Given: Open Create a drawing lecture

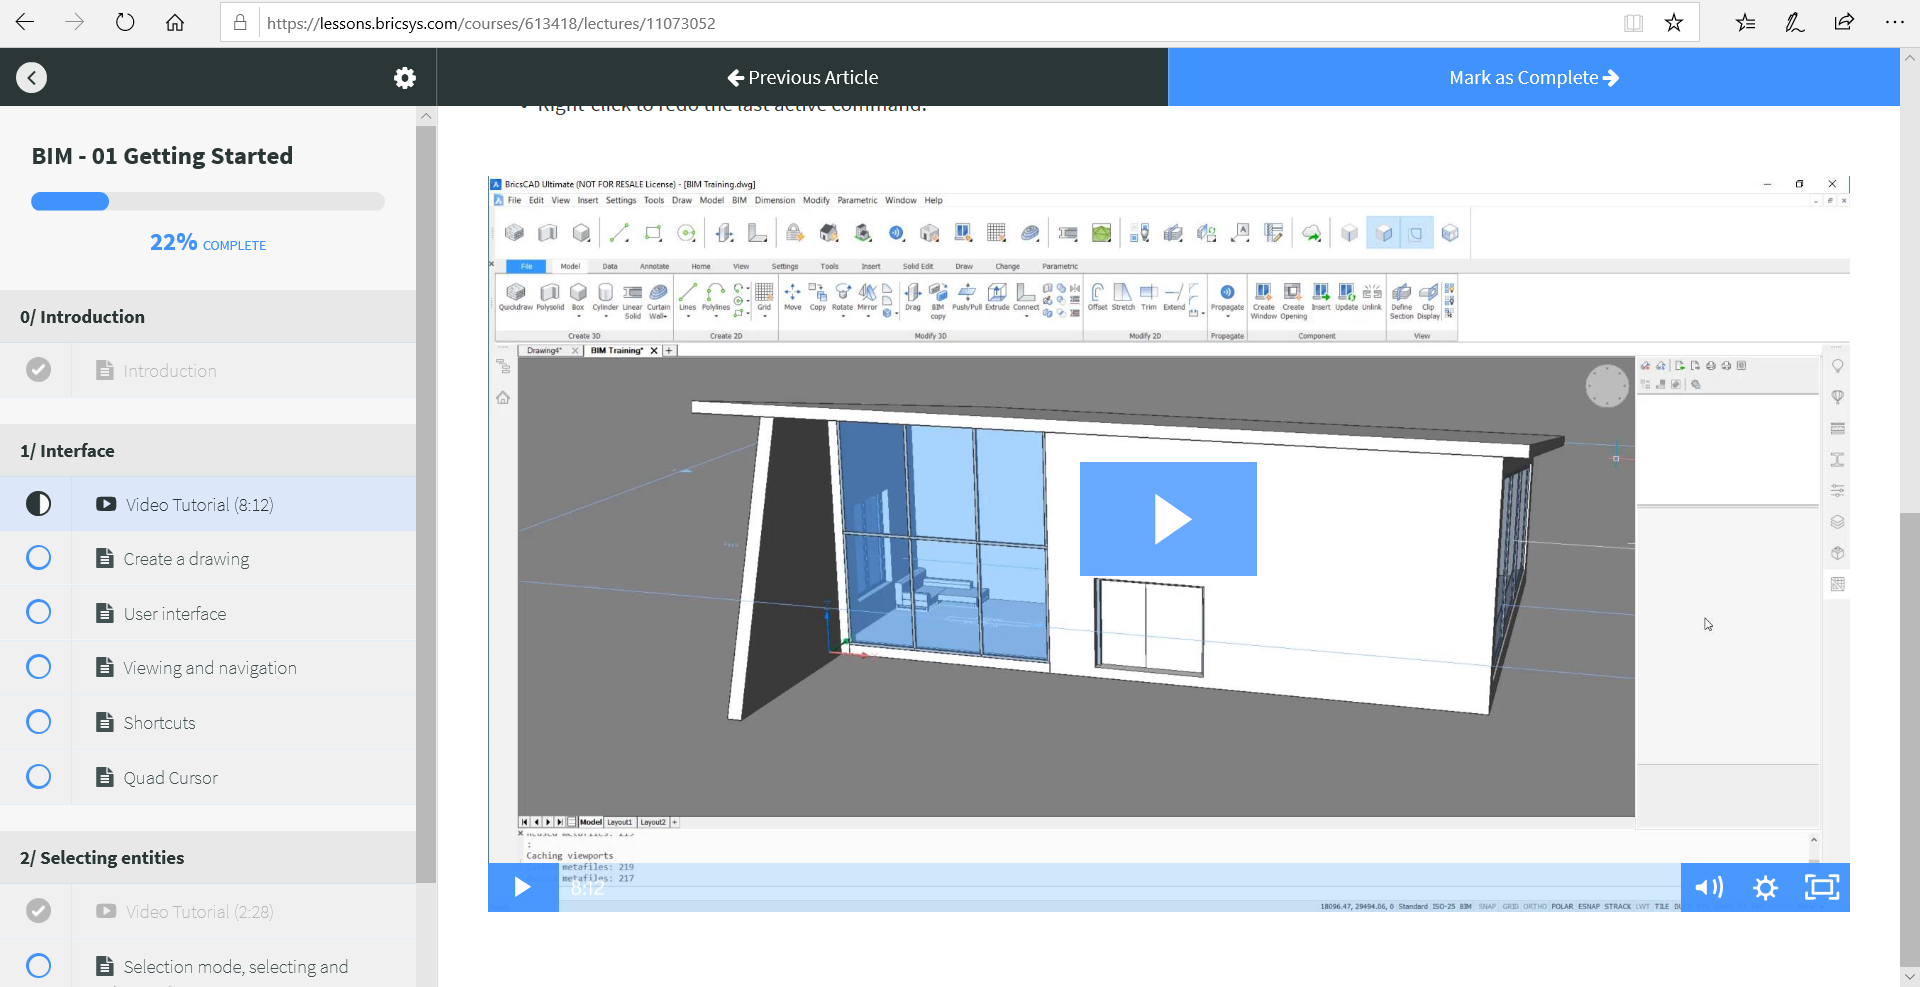Looking at the screenshot, I should click(186, 559).
